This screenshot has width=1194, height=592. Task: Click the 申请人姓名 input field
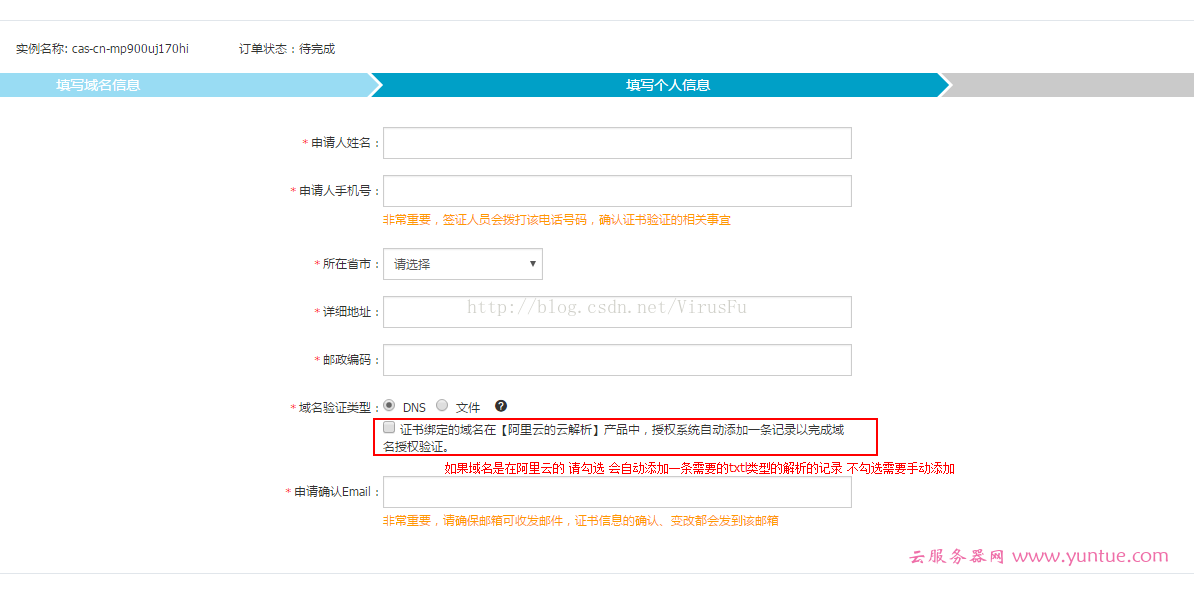(x=616, y=143)
